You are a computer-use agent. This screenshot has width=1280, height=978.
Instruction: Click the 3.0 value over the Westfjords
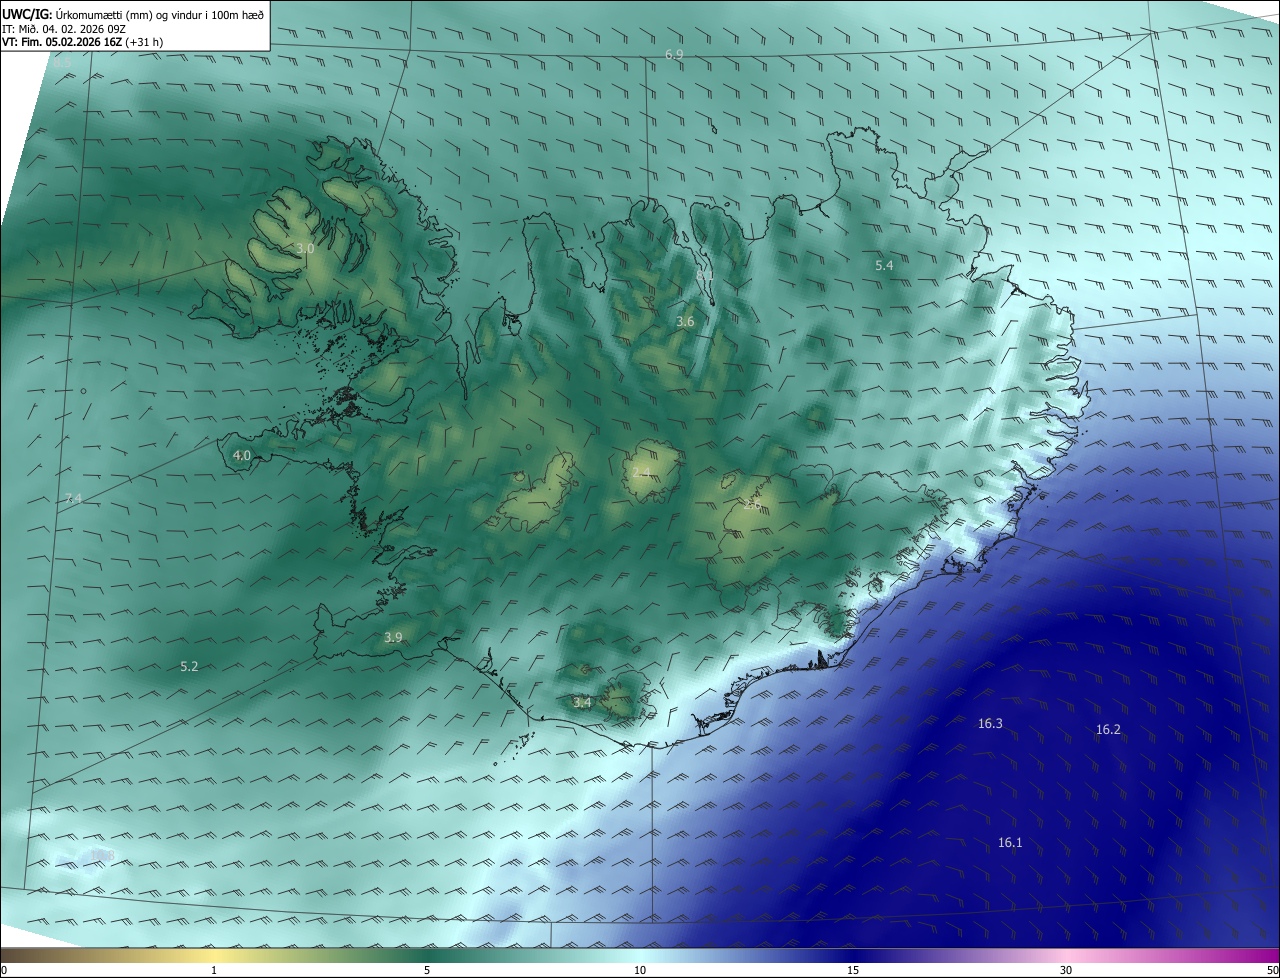point(305,248)
